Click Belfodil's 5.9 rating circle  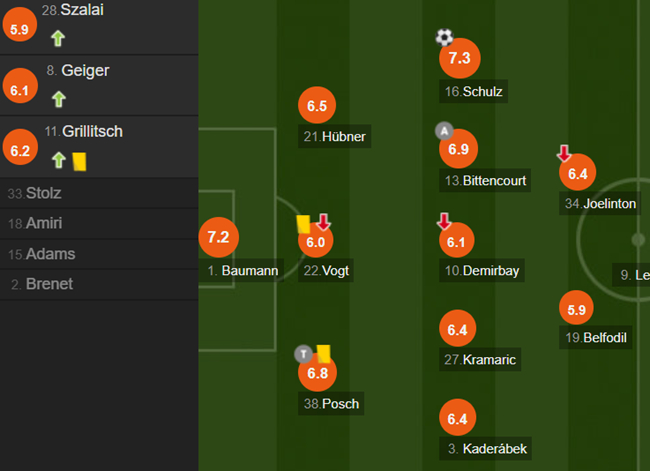(577, 308)
